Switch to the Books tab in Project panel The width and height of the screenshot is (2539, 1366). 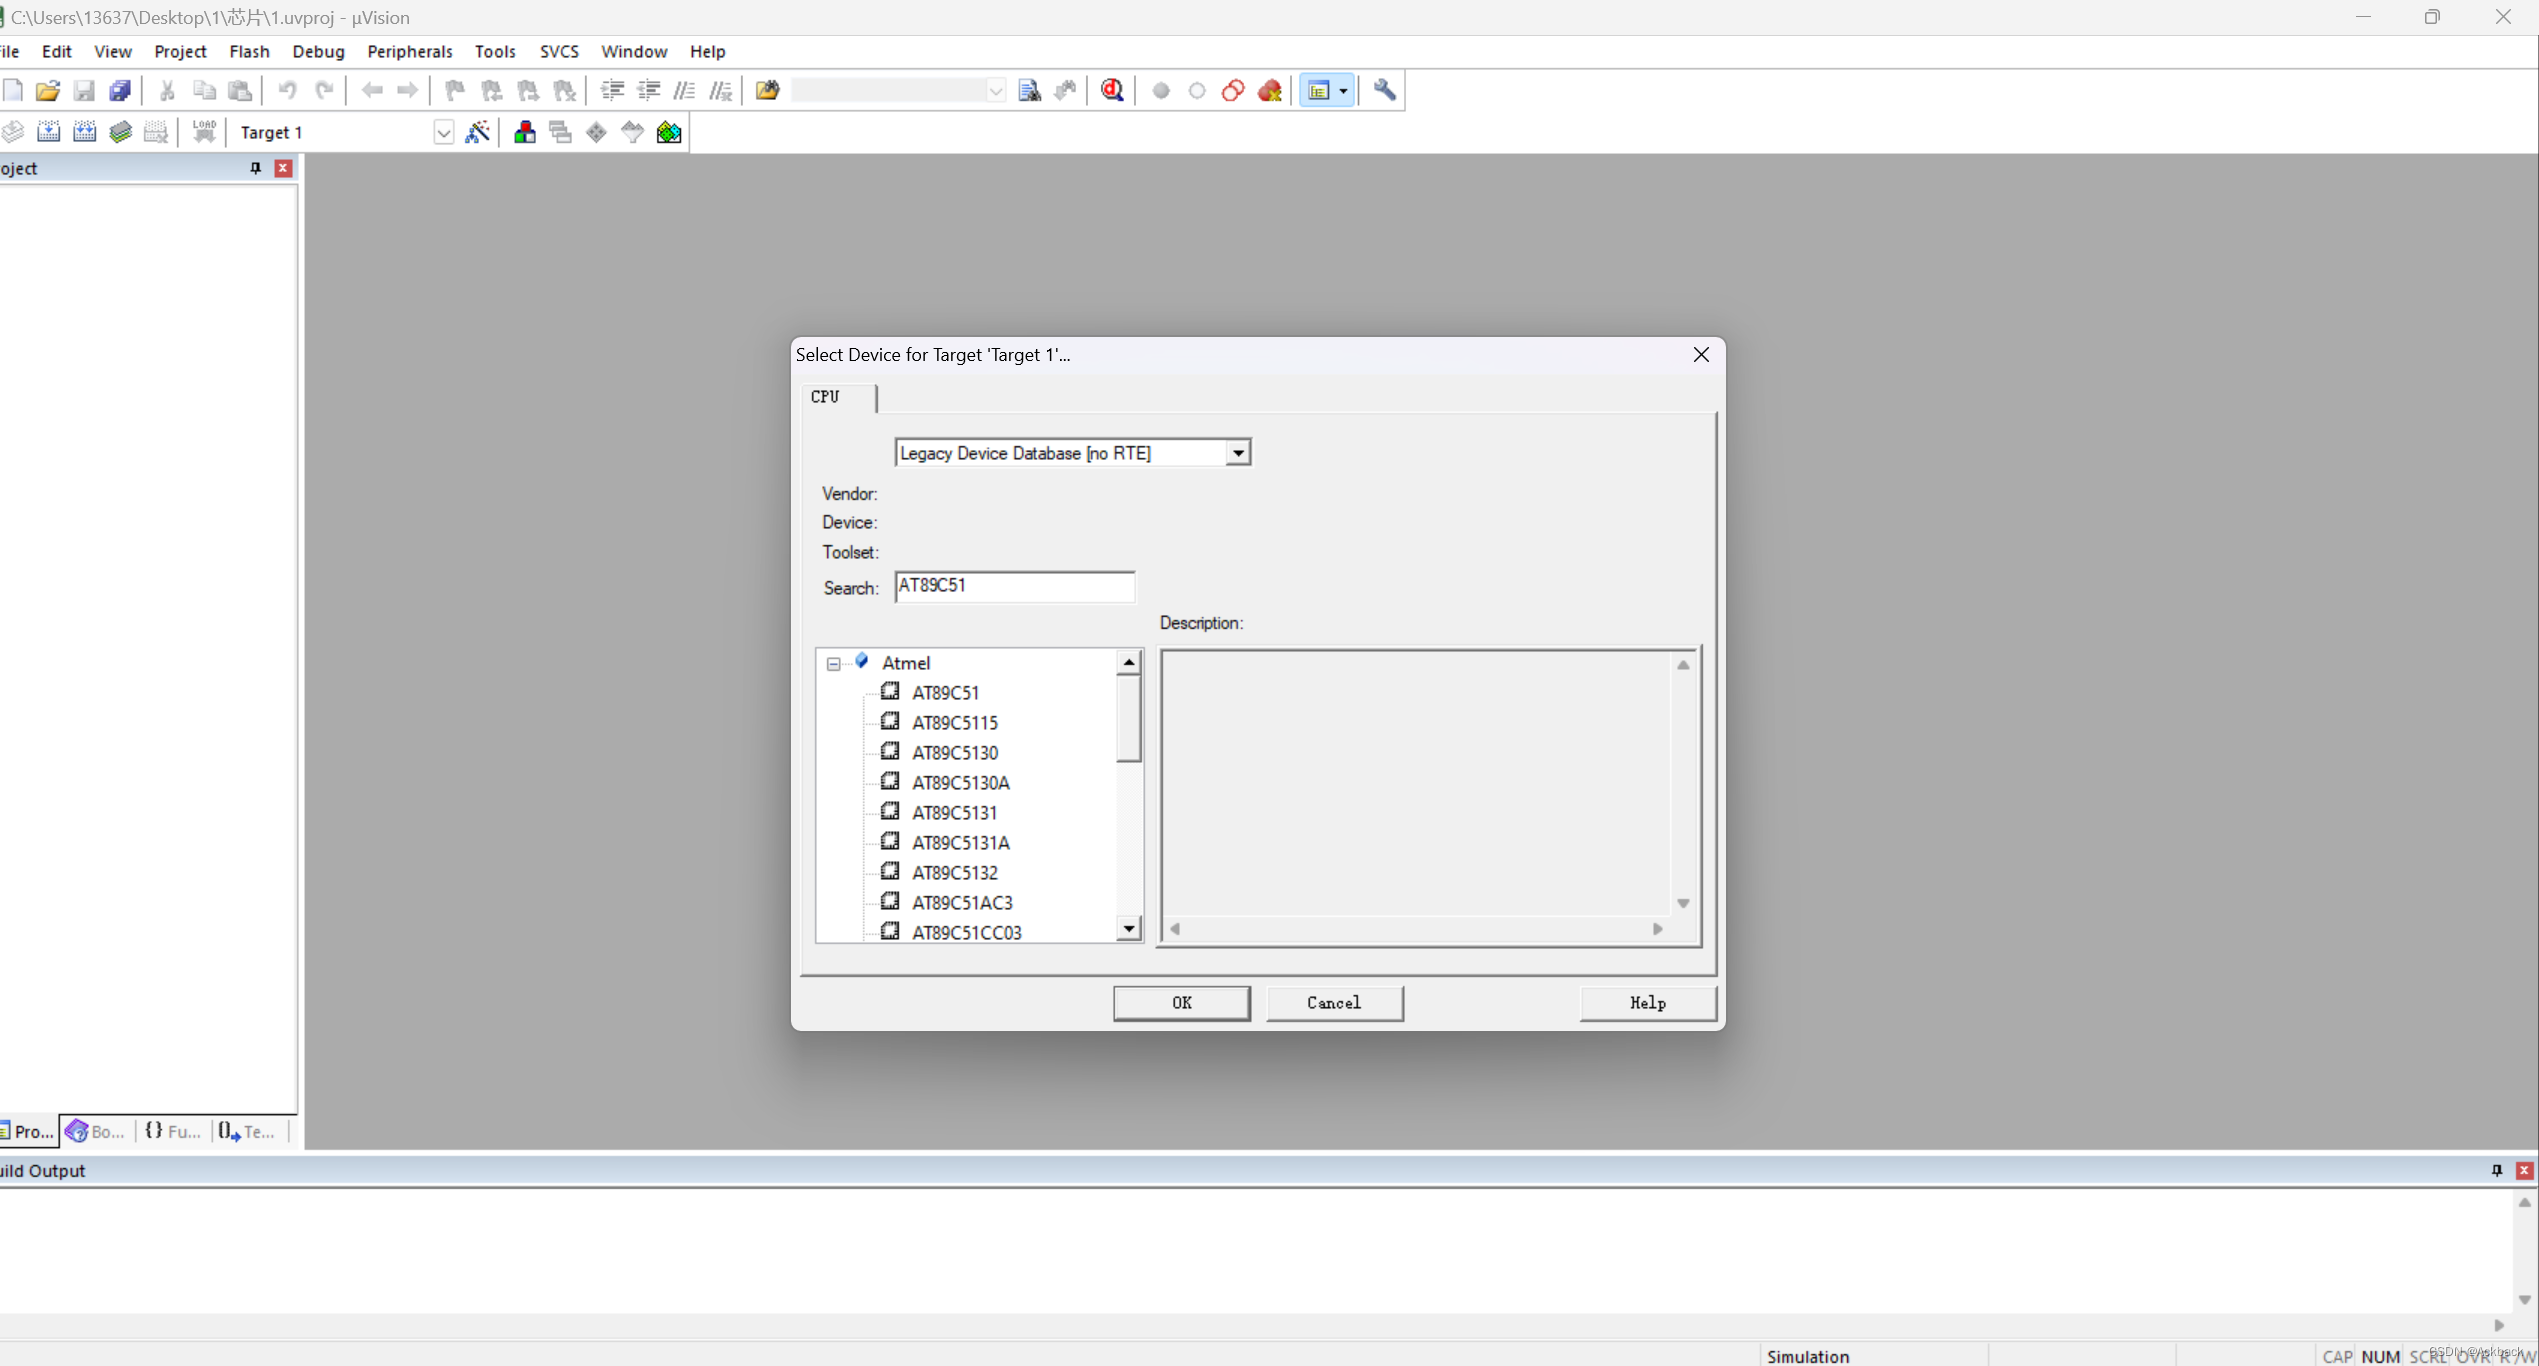(x=96, y=1131)
